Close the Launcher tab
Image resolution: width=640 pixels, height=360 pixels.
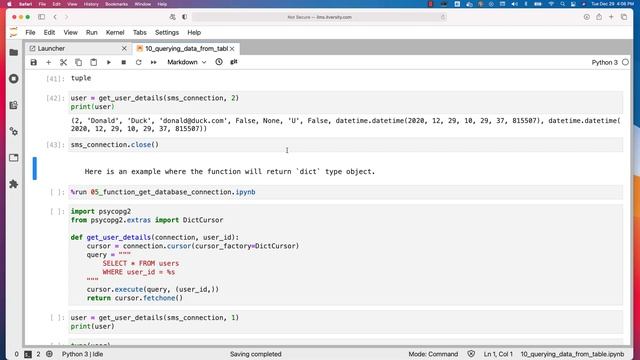click(124, 49)
